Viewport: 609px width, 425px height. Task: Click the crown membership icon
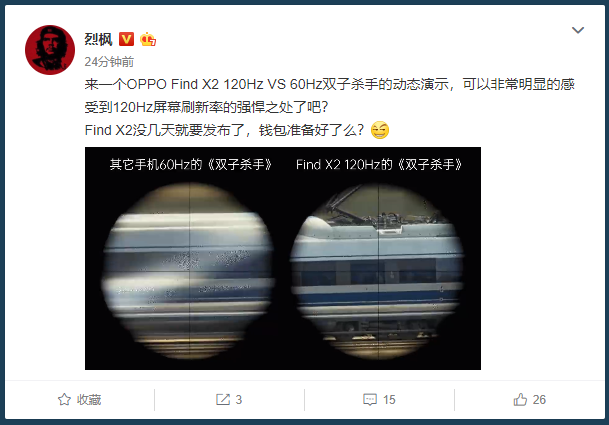[x=148, y=39]
